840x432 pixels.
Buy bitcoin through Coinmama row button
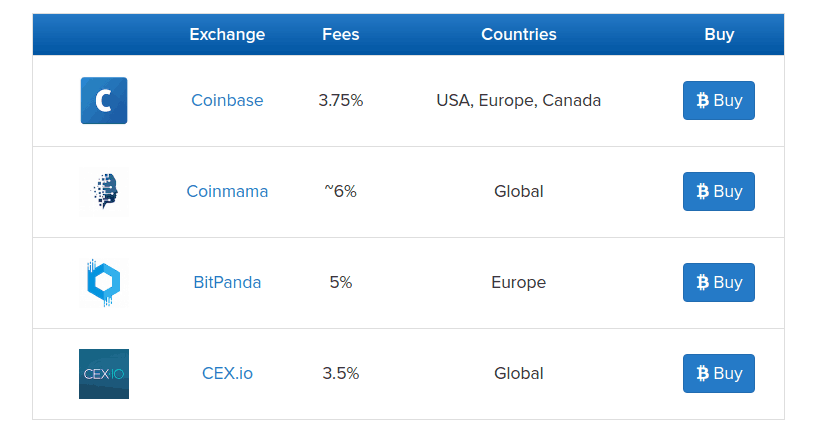[718, 191]
